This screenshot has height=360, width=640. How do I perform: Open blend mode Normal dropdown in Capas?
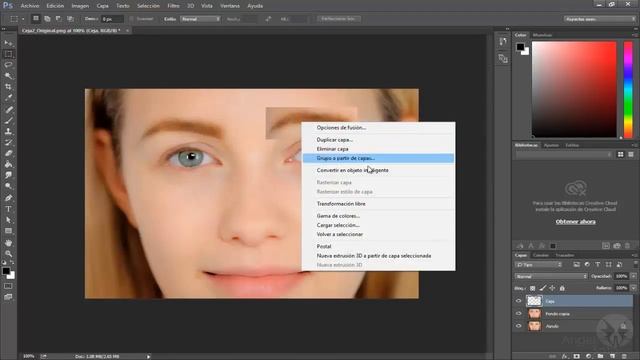[x=551, y=276]
